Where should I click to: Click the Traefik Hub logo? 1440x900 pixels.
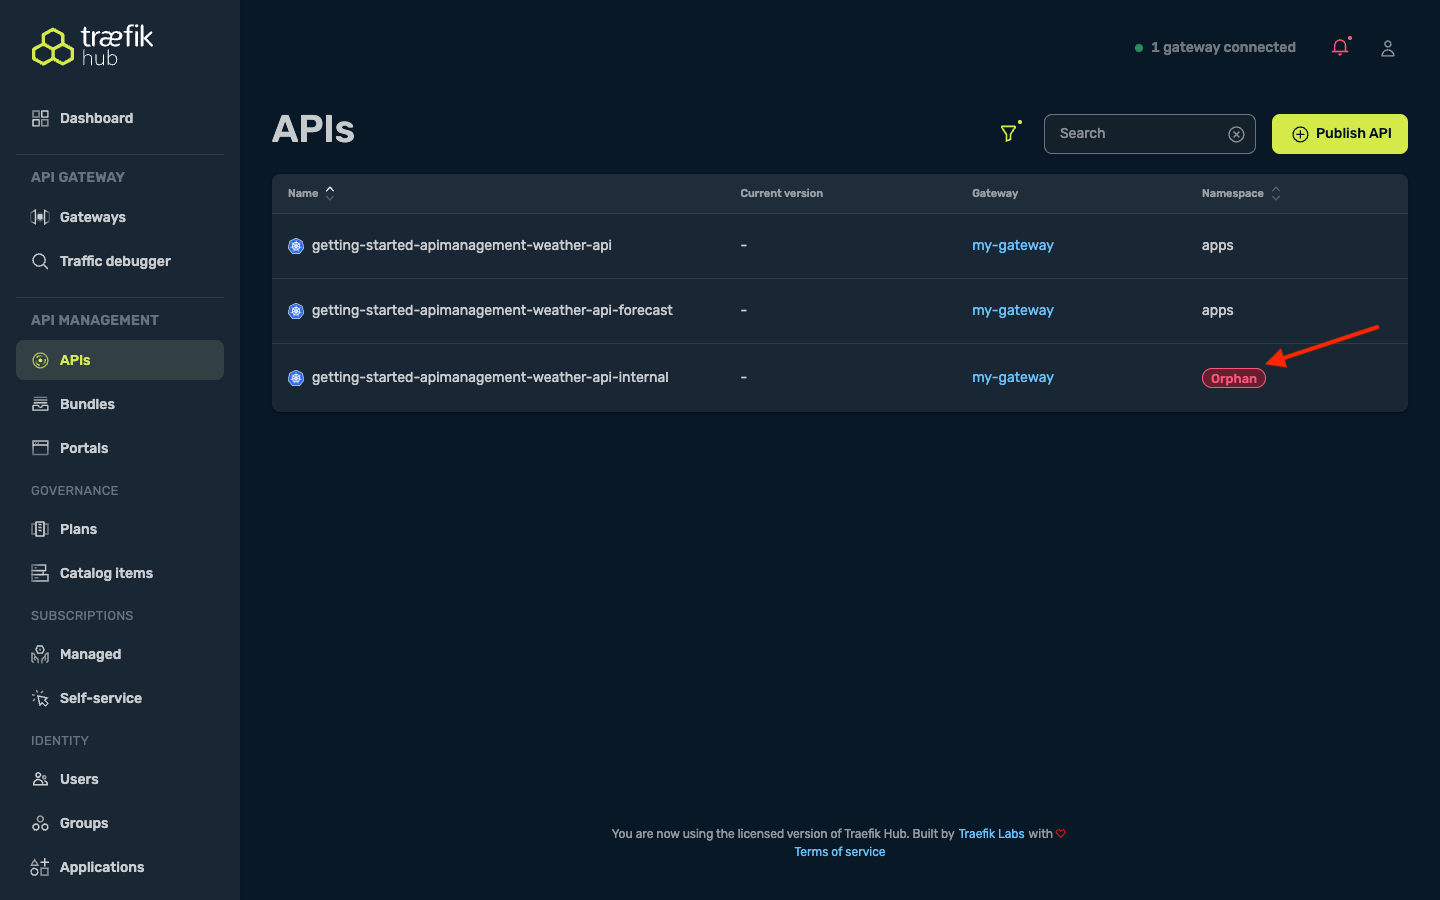pos(92,46)
